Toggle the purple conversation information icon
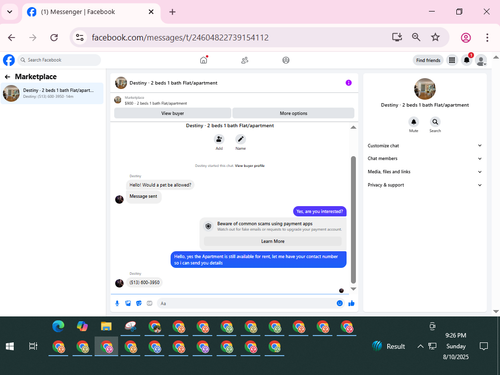This screenshot has width=500, height=375. (x=348, y=83)
